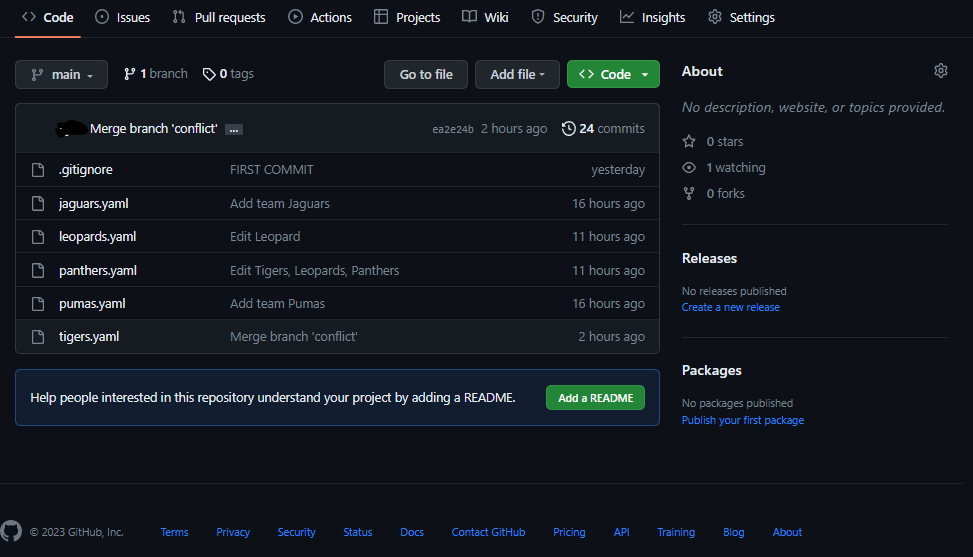View the 0 forks link
The image size is (973, 557).
point(714,194)
